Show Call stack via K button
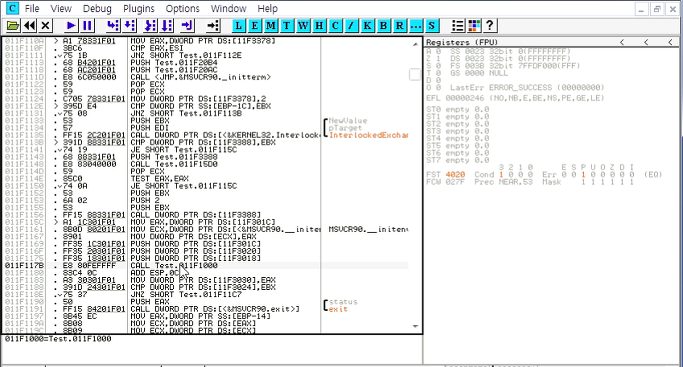683x367 pixels. (x=367, y=26)
